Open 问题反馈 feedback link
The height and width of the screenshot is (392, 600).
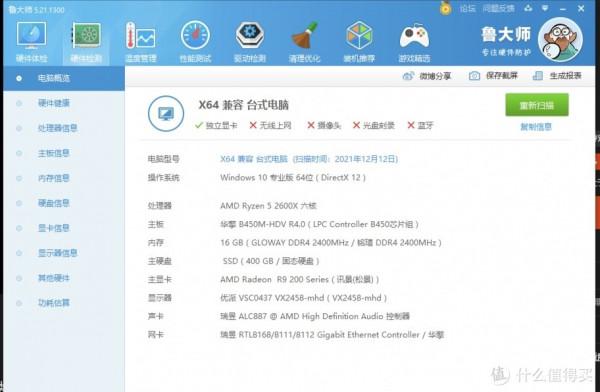coord(498,8)
